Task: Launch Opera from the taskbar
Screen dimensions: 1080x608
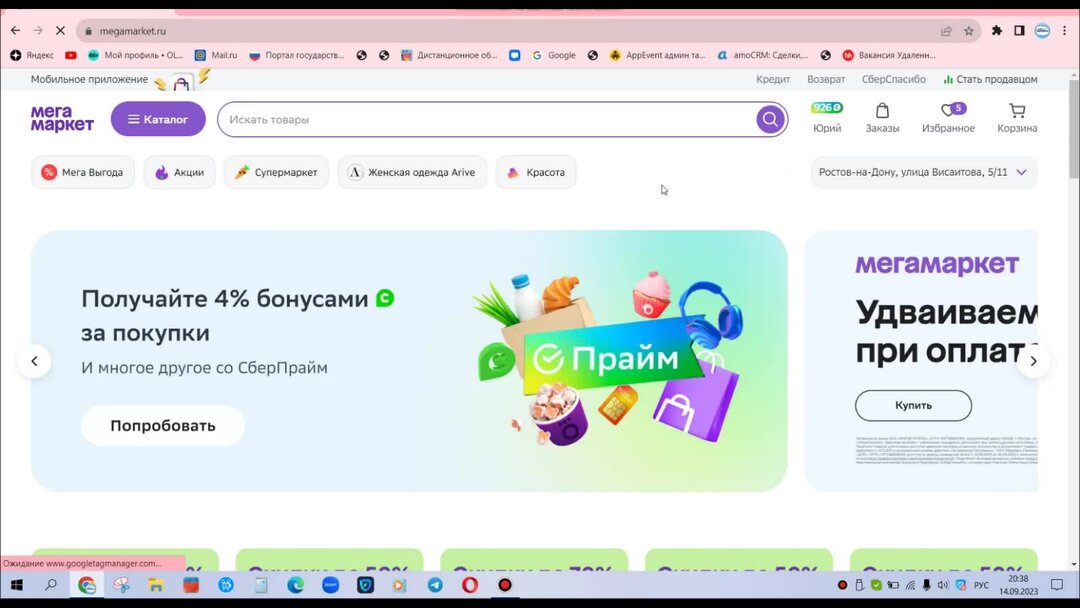Action: pyautogui.click(x=470, y=585)
